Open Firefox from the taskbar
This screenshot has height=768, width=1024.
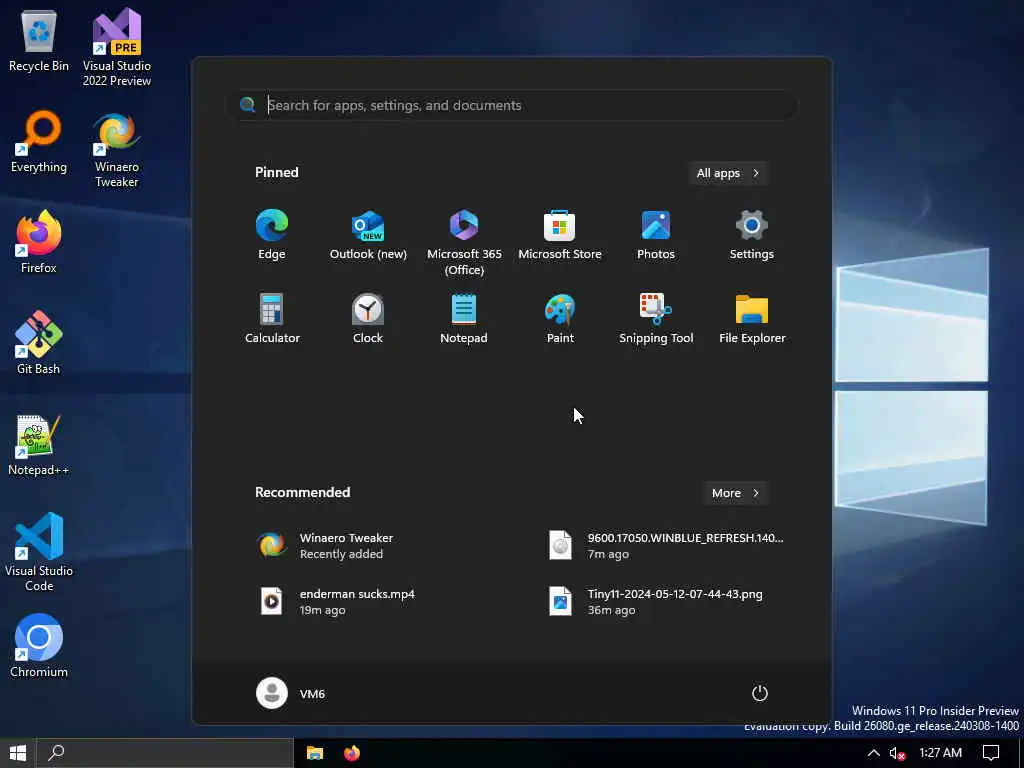coord(352,753)
